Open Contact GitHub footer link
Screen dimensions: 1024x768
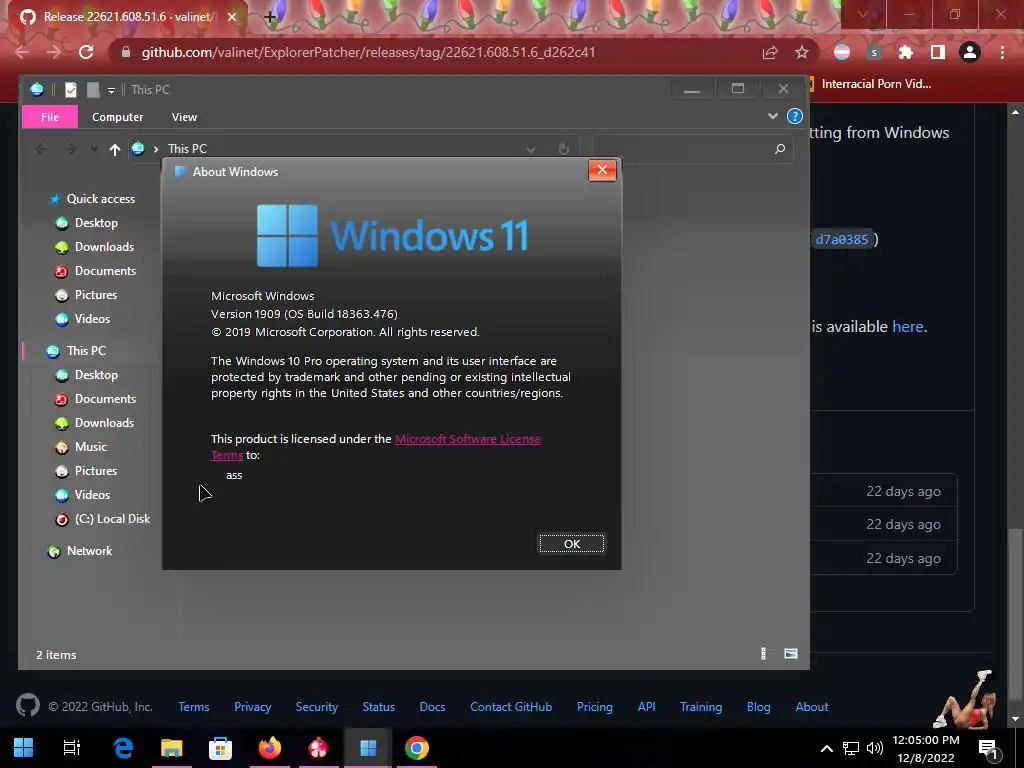[x=511, y=707]
